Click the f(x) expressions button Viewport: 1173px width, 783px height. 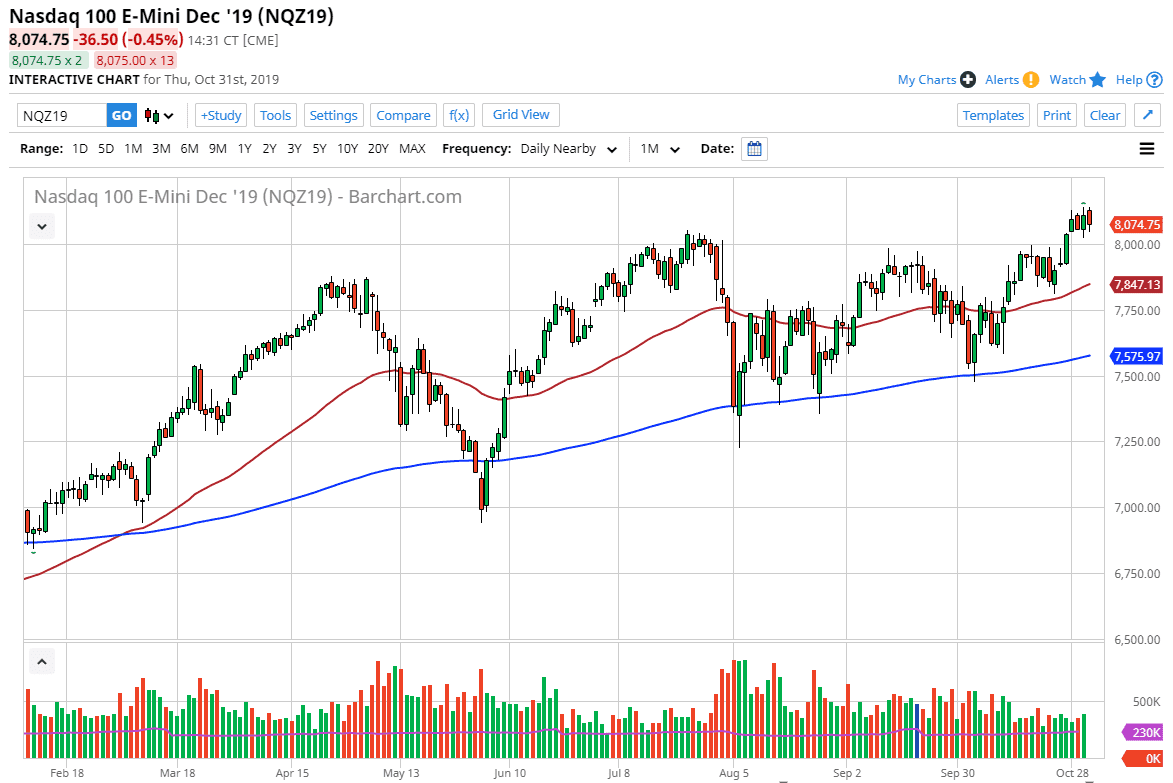pyautogui.click(x=459, y=116)
